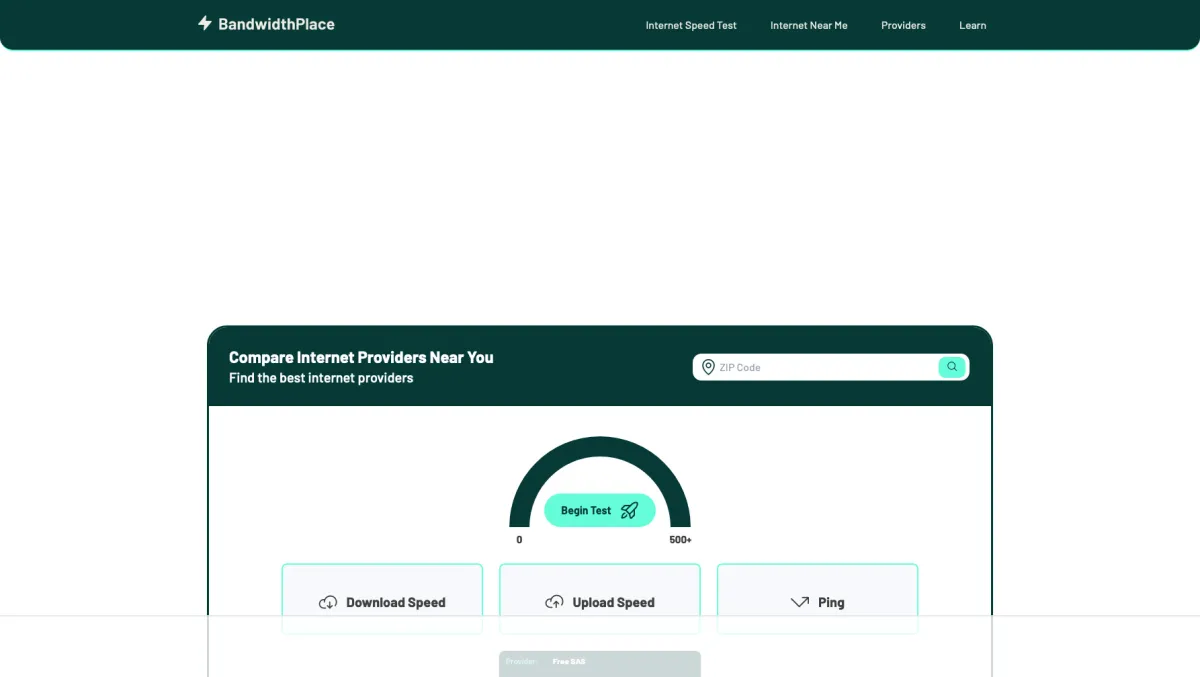Click the rocket icon on Begin Test
Screen dimensions: 1200x677
(629, 510)
